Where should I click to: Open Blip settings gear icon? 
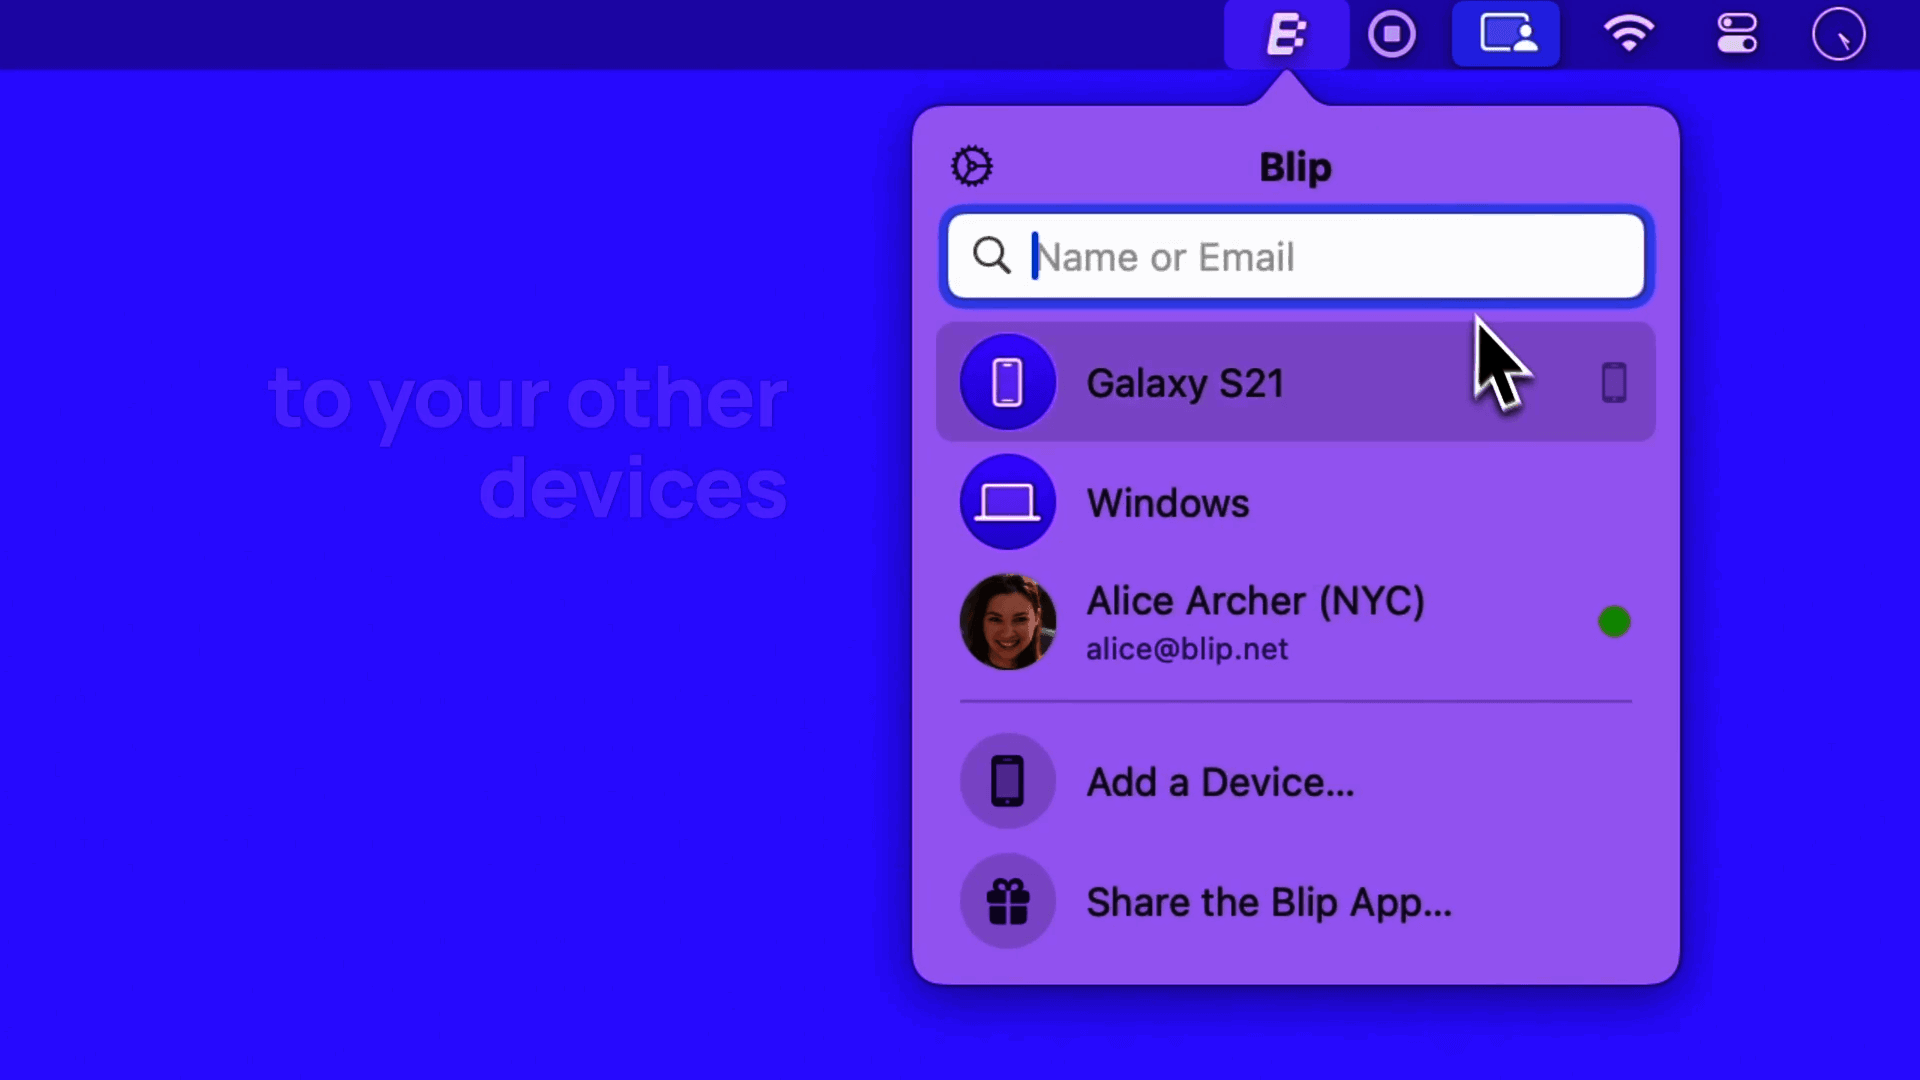click(971, 166)
